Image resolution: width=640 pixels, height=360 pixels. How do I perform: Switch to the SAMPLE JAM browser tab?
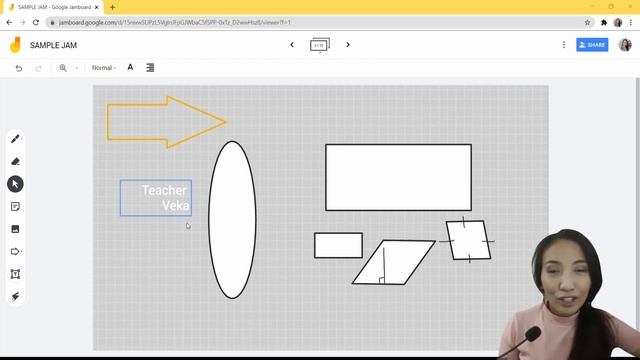point(54,7)
